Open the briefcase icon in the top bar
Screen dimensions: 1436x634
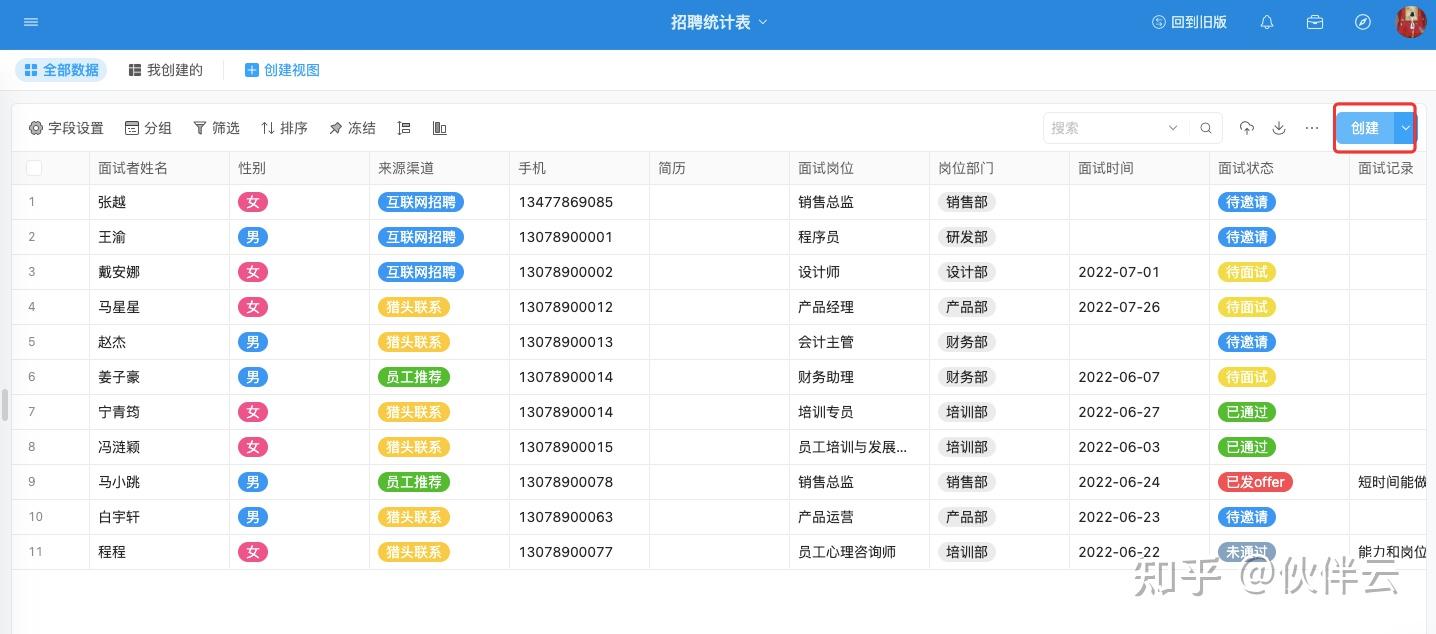tap(1315, 22)
